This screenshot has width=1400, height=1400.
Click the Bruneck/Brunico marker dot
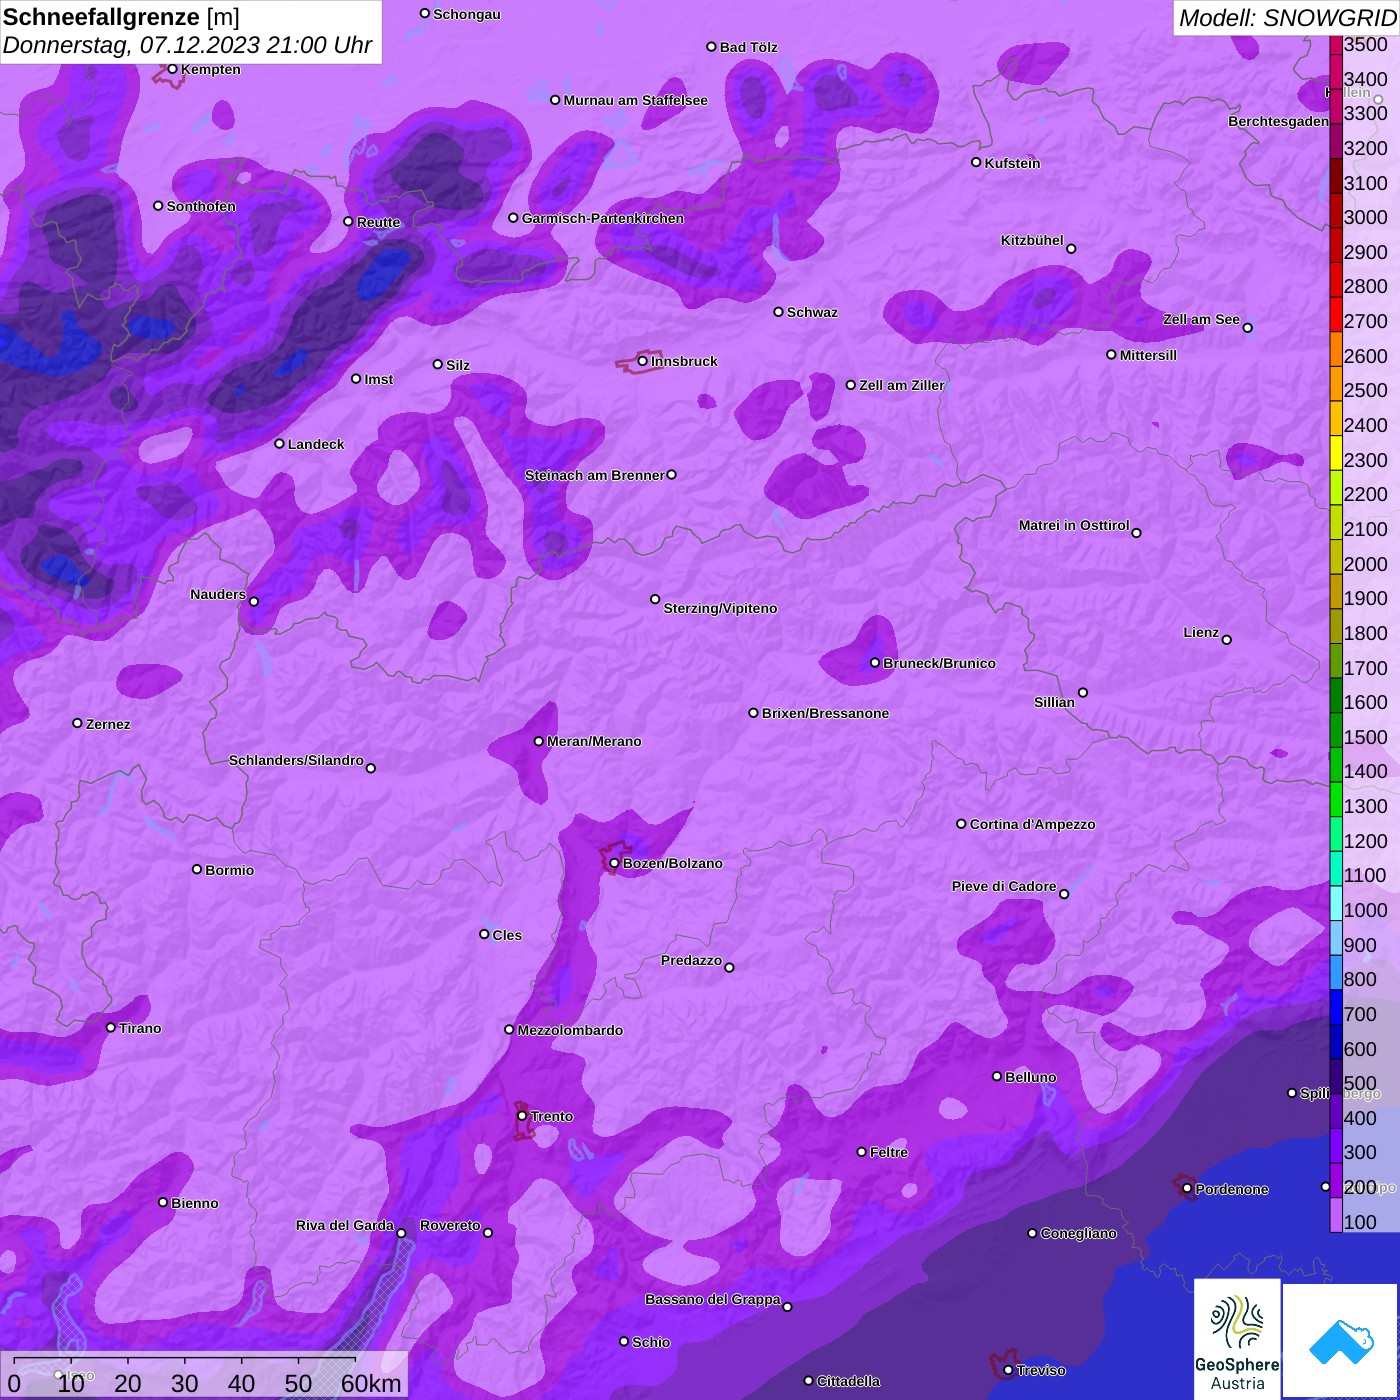[x=875, y=662]
